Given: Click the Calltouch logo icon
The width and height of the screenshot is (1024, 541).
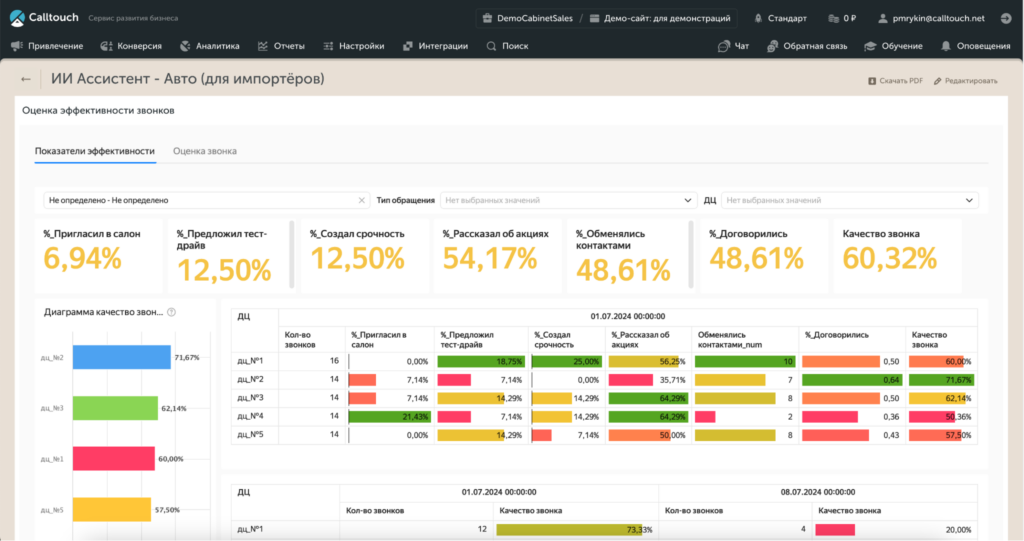Looking at the screenshot, I should 16,17.
